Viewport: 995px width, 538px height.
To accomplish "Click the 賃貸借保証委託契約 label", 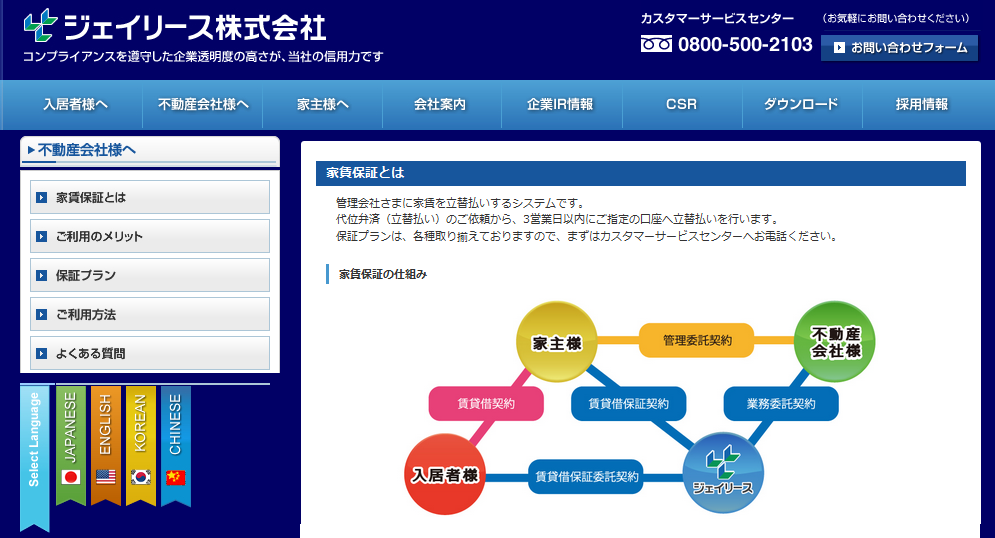I will (586, 476).
